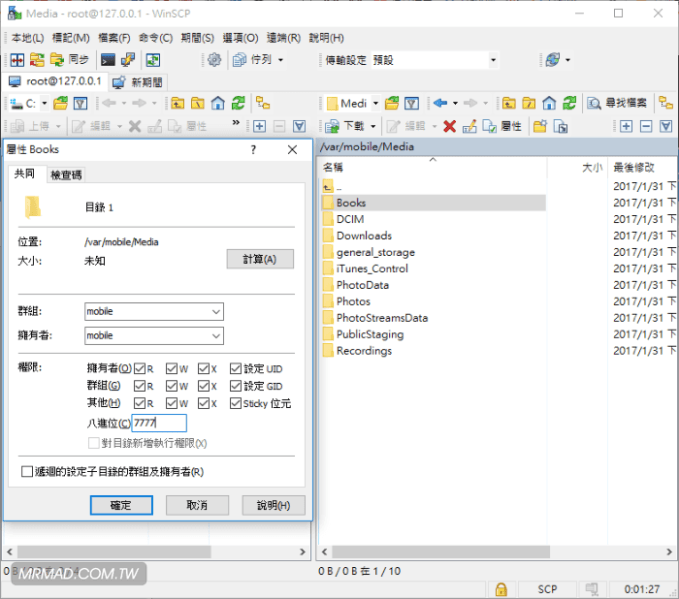The height and width of the screenshot is (599, 679).
Task: Sort by the Name (名稱) column header
Action: 333,167
